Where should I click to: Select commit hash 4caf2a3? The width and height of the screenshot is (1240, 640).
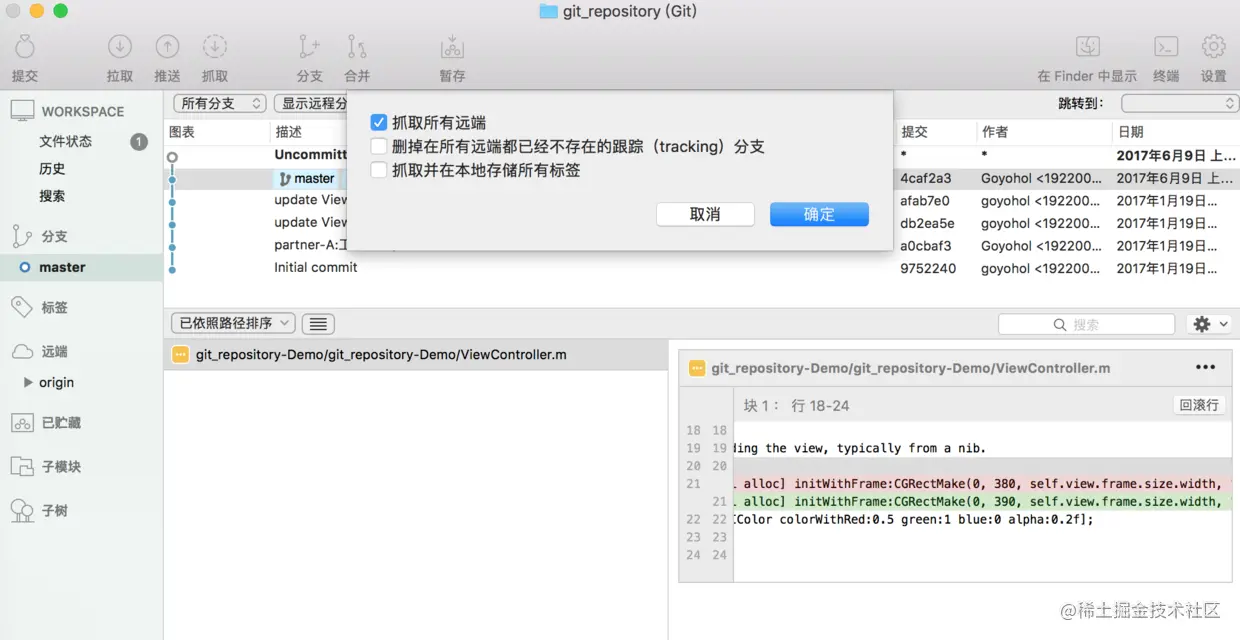pos(925,178)
